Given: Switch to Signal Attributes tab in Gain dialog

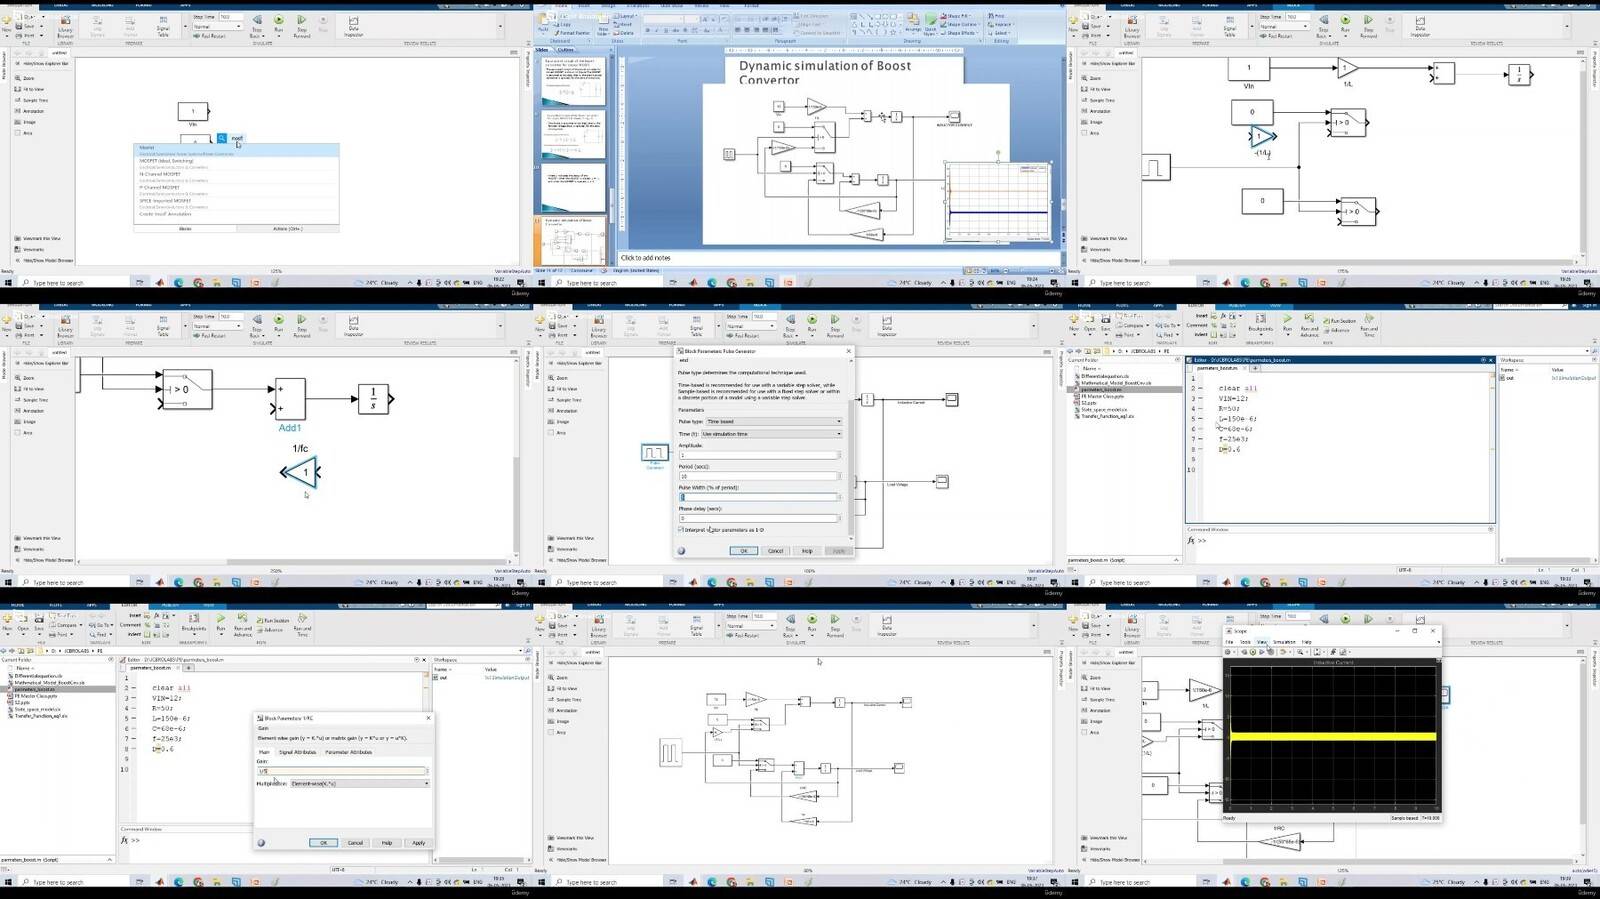Looking at the screenshot, I should click(x=297, y=752).
